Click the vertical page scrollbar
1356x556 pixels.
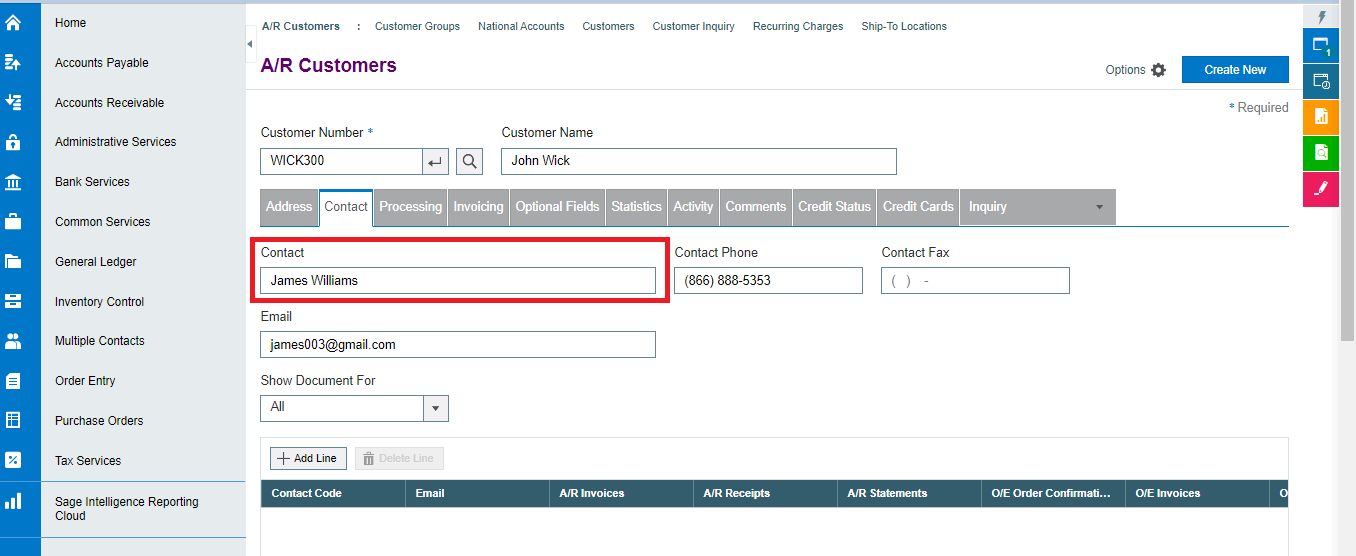pos(1347,170)
